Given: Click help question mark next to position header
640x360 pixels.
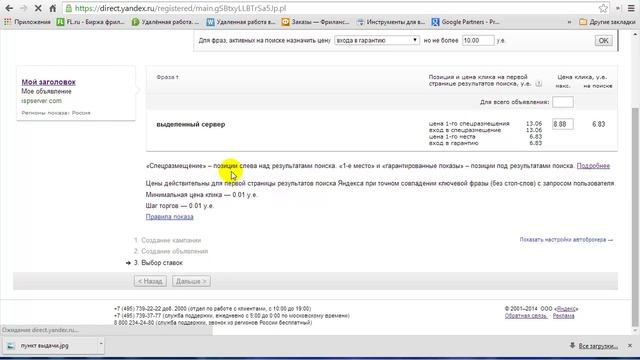Looking at the screenshot, I should click(539, 84).
